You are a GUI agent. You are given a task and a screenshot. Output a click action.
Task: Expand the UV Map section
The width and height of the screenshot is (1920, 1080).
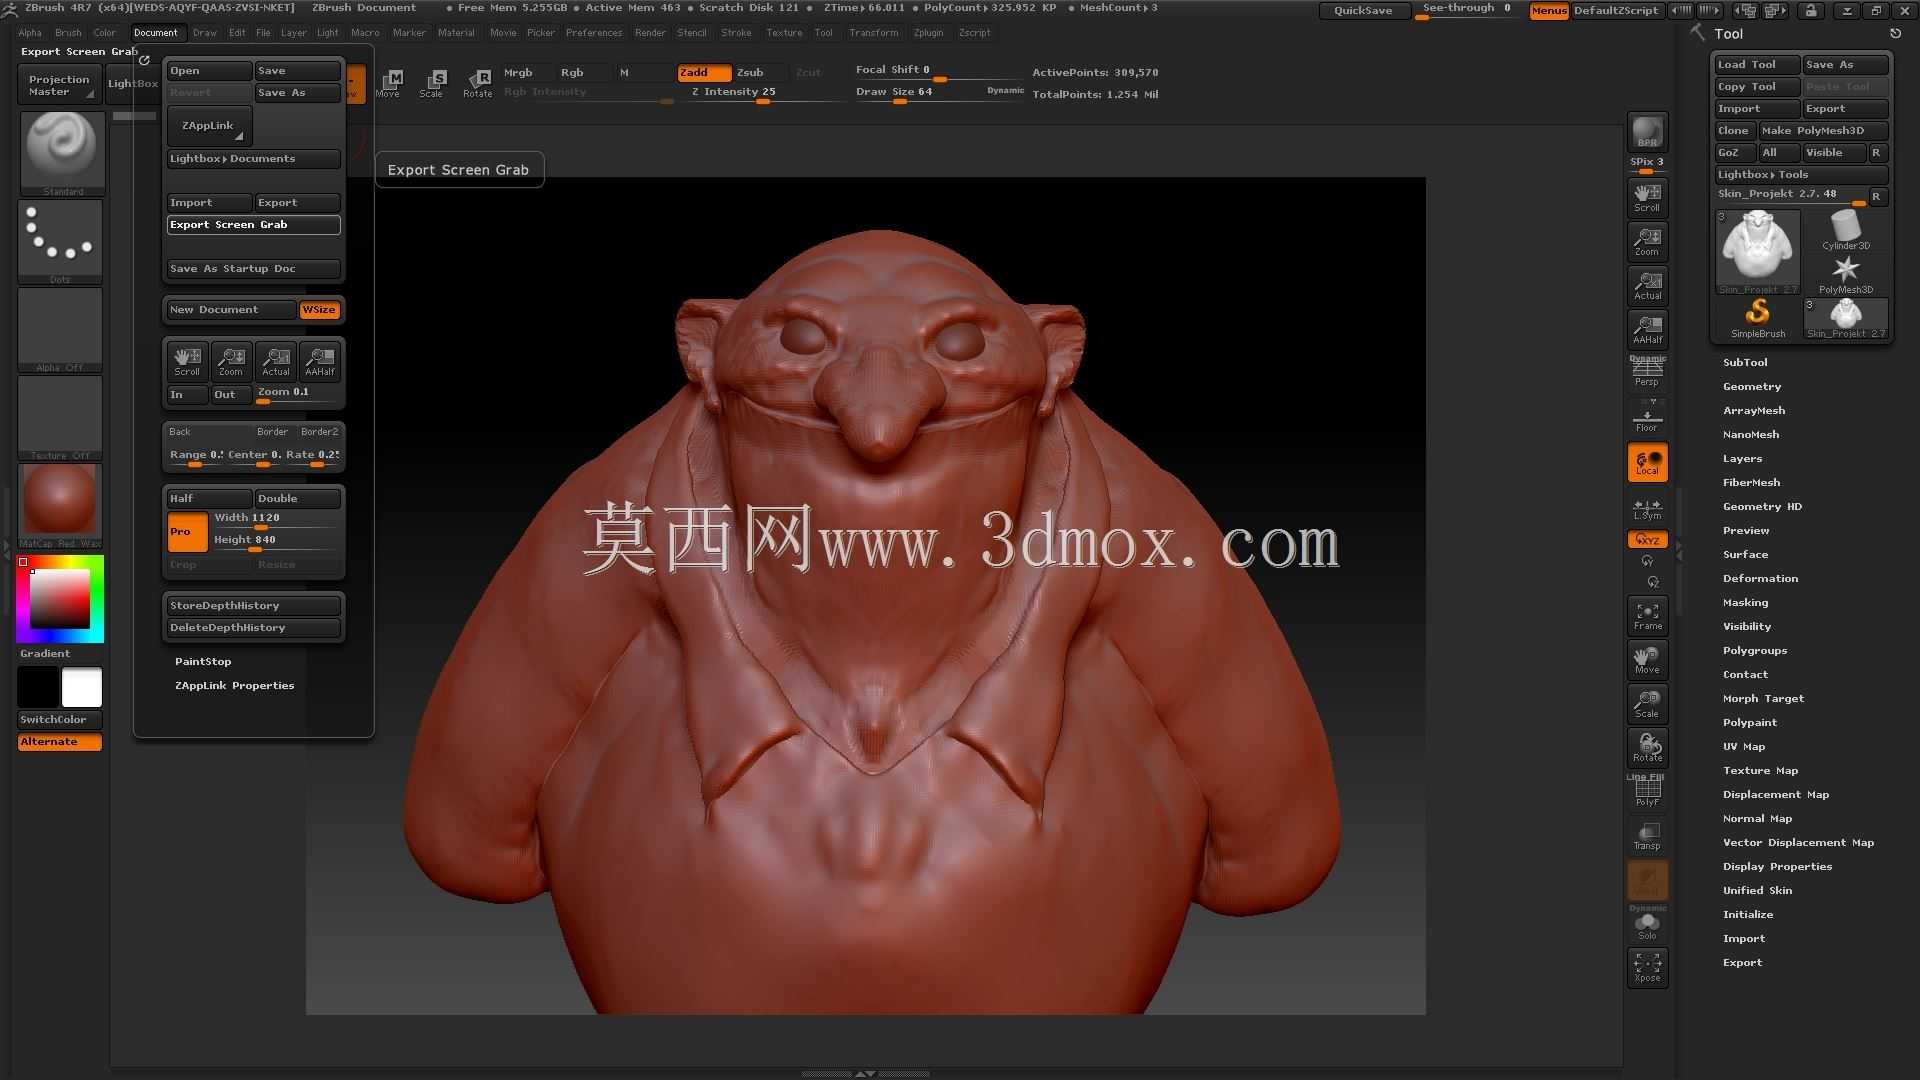(1744, 746)
